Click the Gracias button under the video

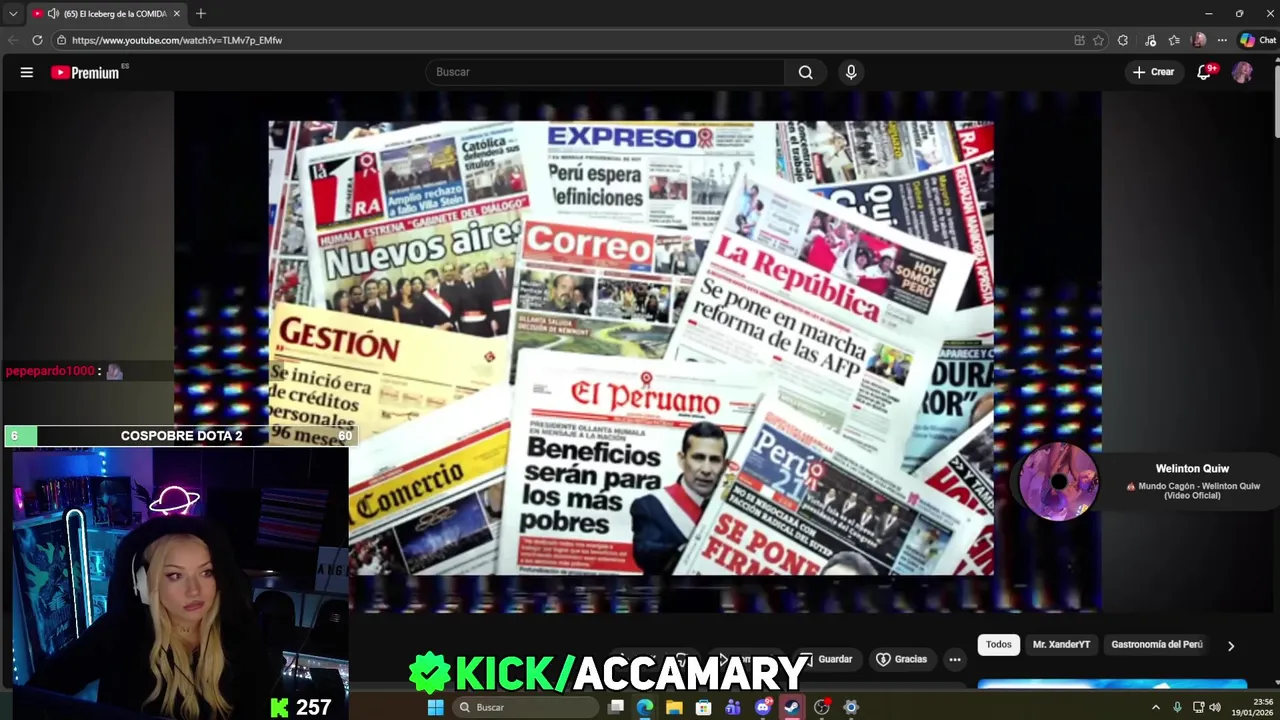[901, 659]
